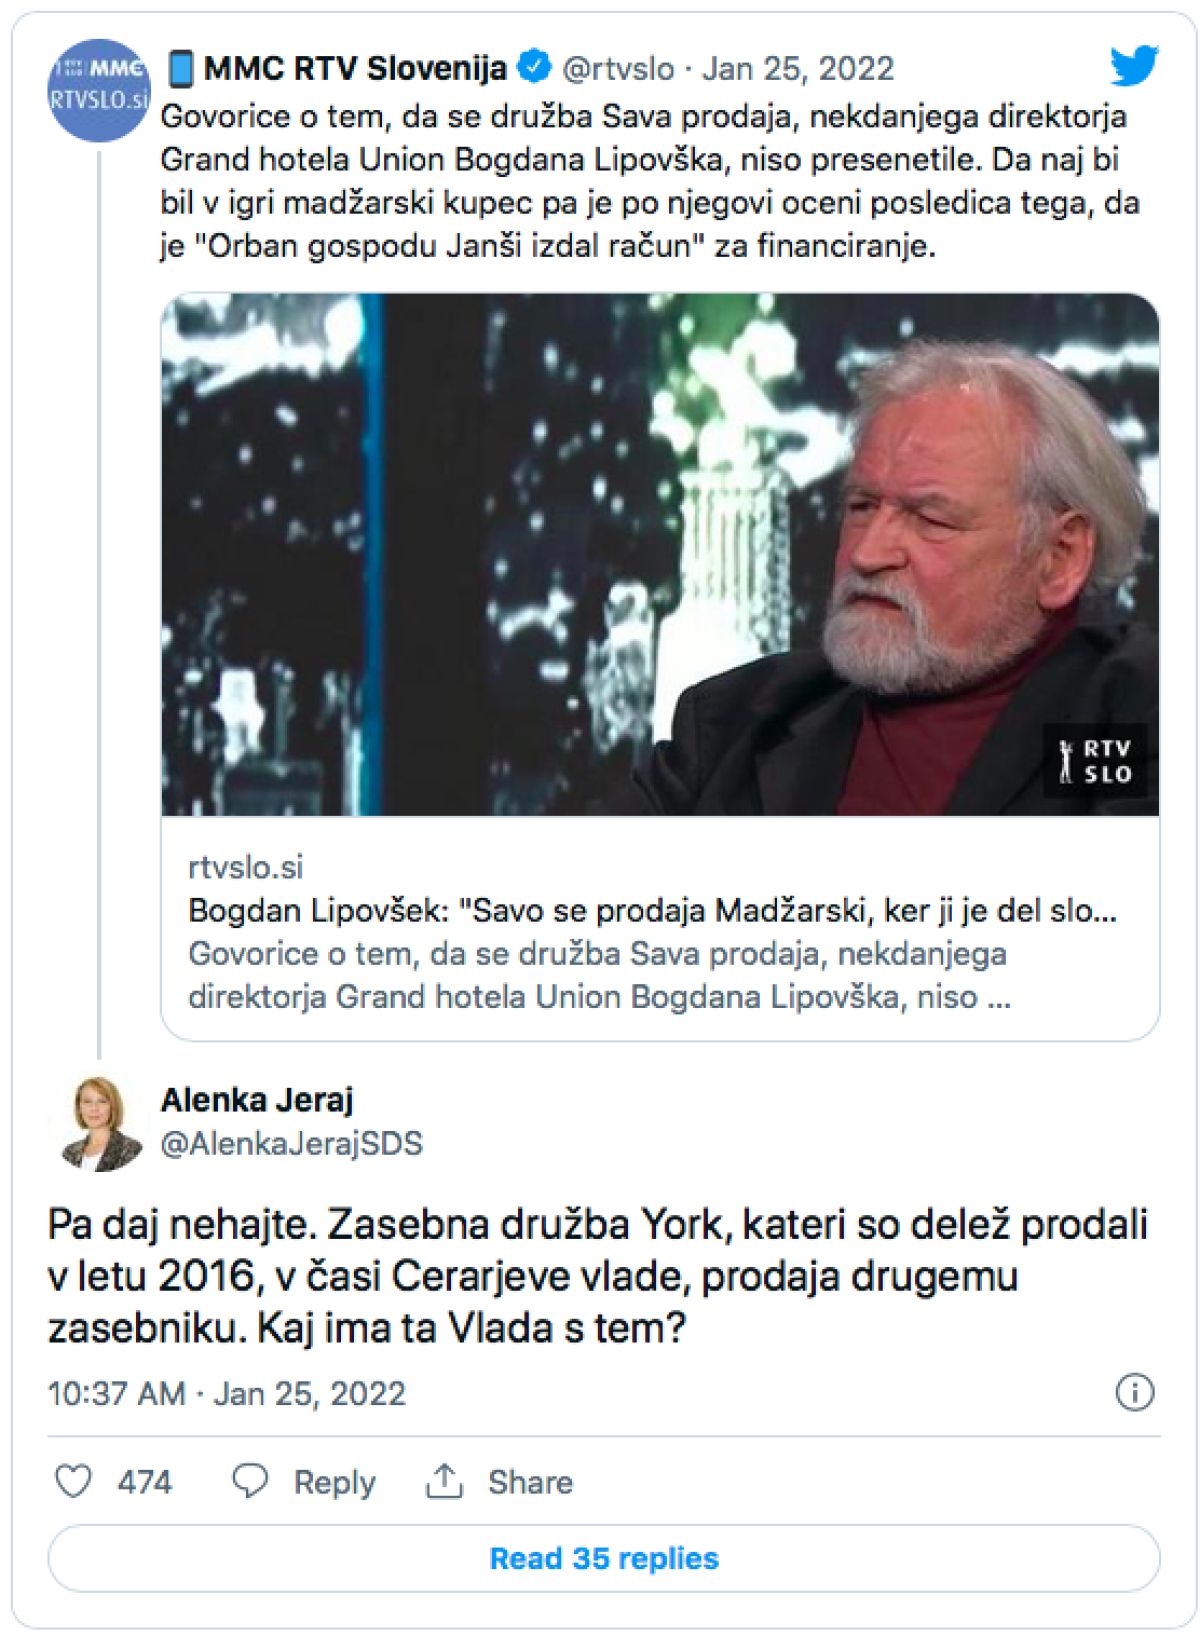Like the tweet with heart icon
The height and width of the screenshot is (1649, 1200).
[73, 1481]
